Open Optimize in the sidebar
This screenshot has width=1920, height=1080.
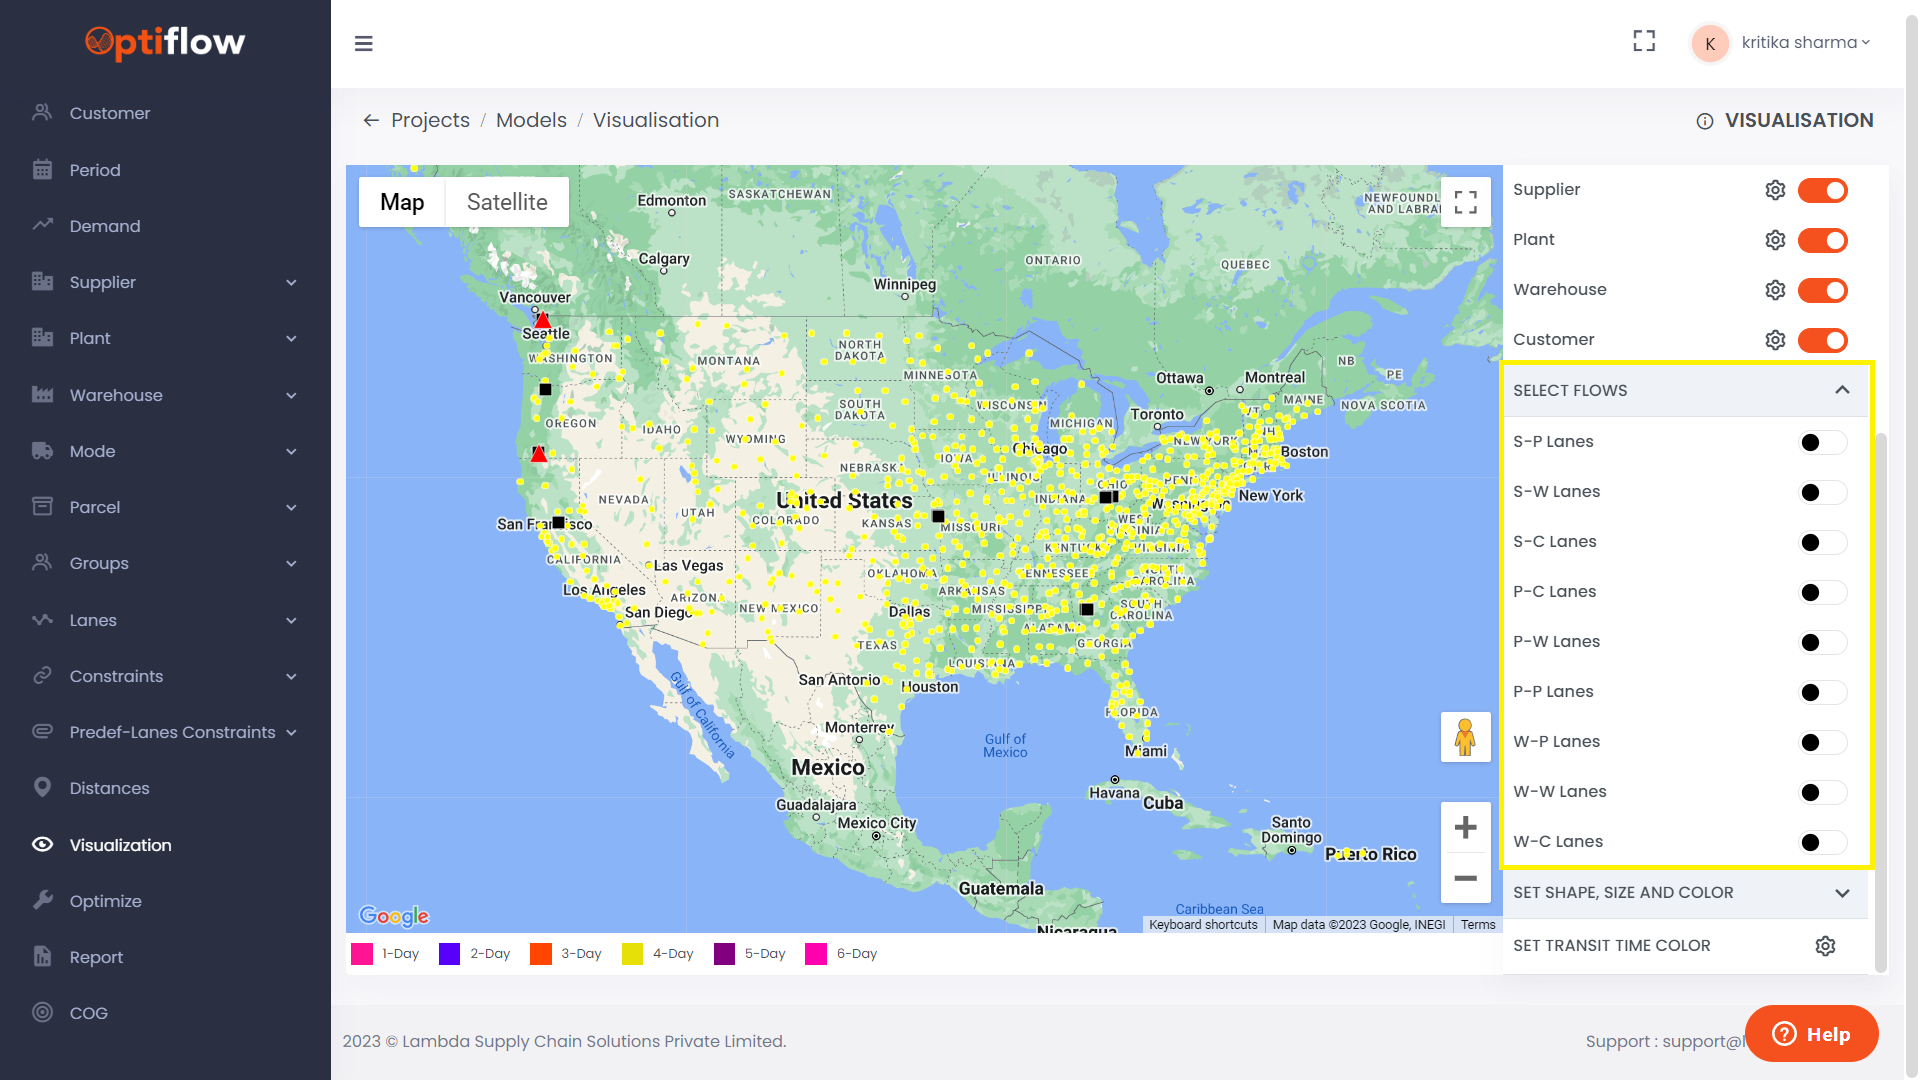pos(105,901)
